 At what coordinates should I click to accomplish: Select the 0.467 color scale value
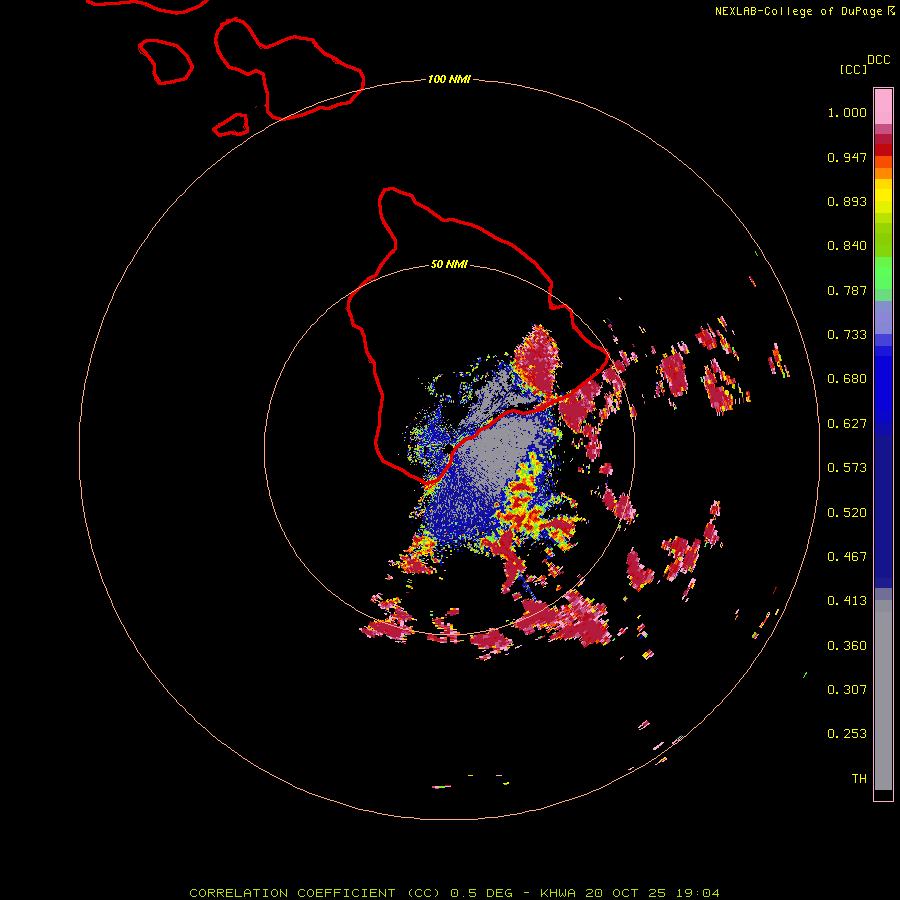tap(847, 557)
